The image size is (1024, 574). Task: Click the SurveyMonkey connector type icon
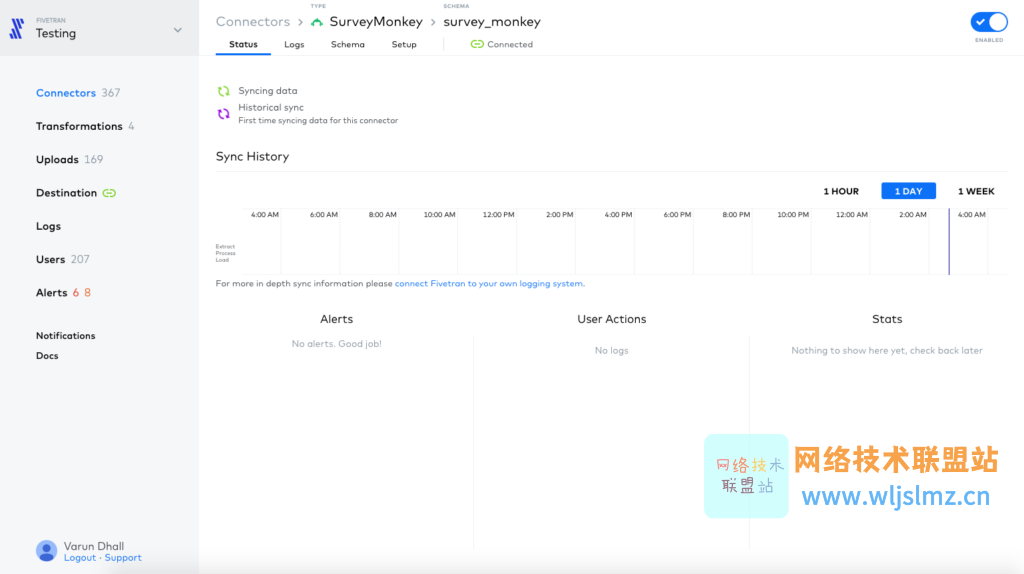[317, 22]
